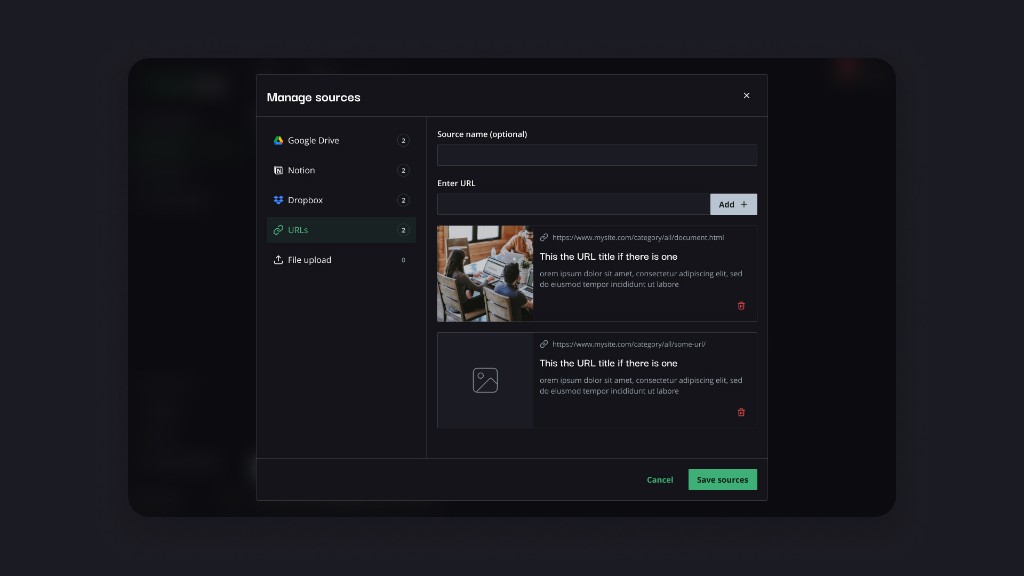This screenshot has width=1024, height=576.
Task: Click the Add URL button
Action: [x=733, y=204]
